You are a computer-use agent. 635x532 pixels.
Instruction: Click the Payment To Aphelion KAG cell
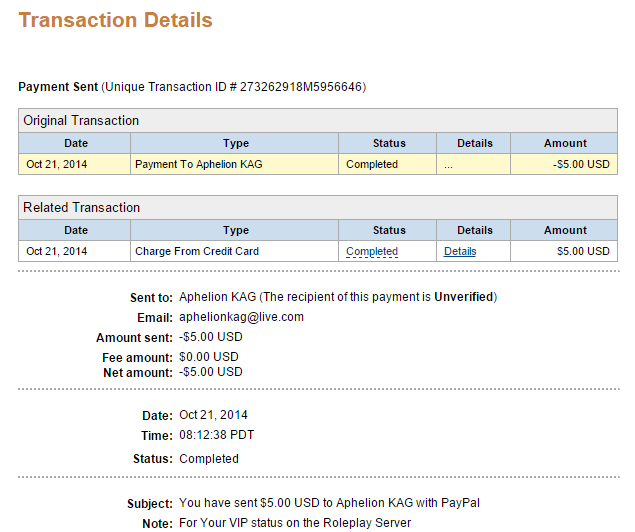(x=198, y=164)
